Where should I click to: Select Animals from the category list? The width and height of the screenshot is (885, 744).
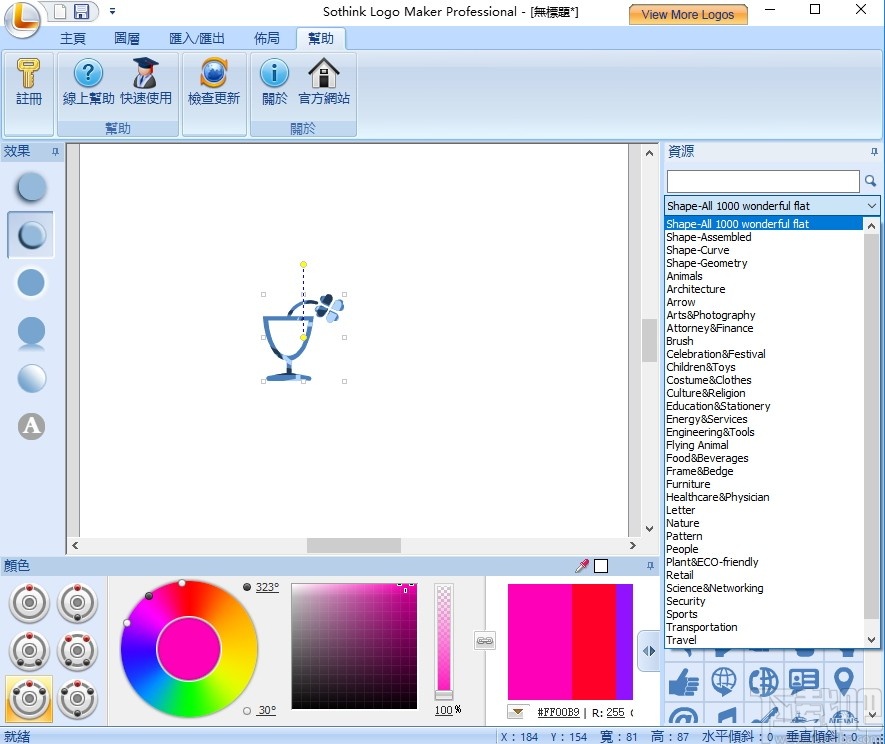[684, 275]
